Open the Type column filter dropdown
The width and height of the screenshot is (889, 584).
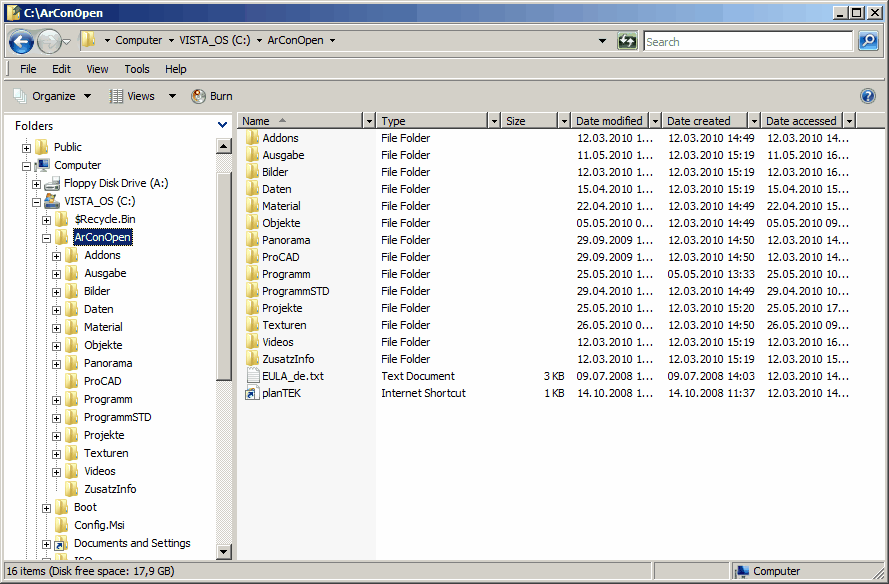493,121
